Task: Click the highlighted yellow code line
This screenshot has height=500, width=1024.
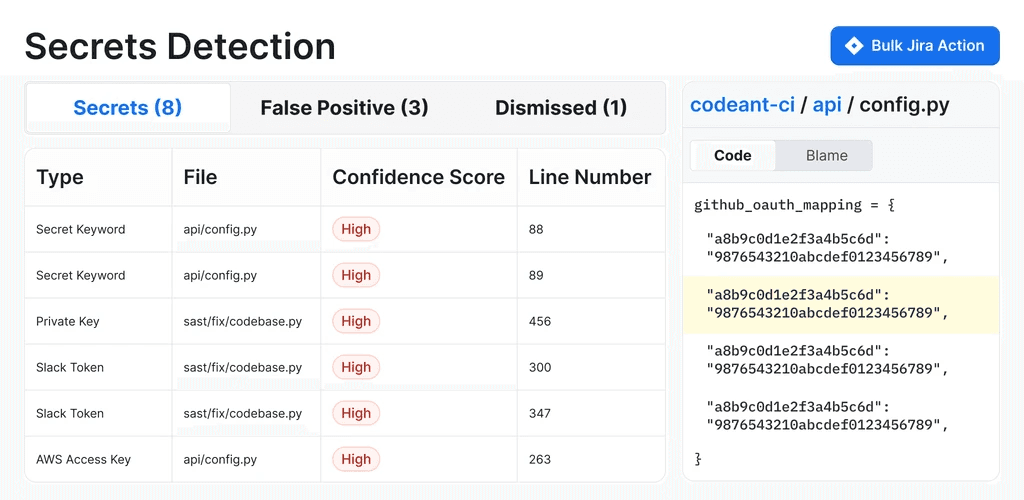Action: pyautogui.click(x=841, y=304)
